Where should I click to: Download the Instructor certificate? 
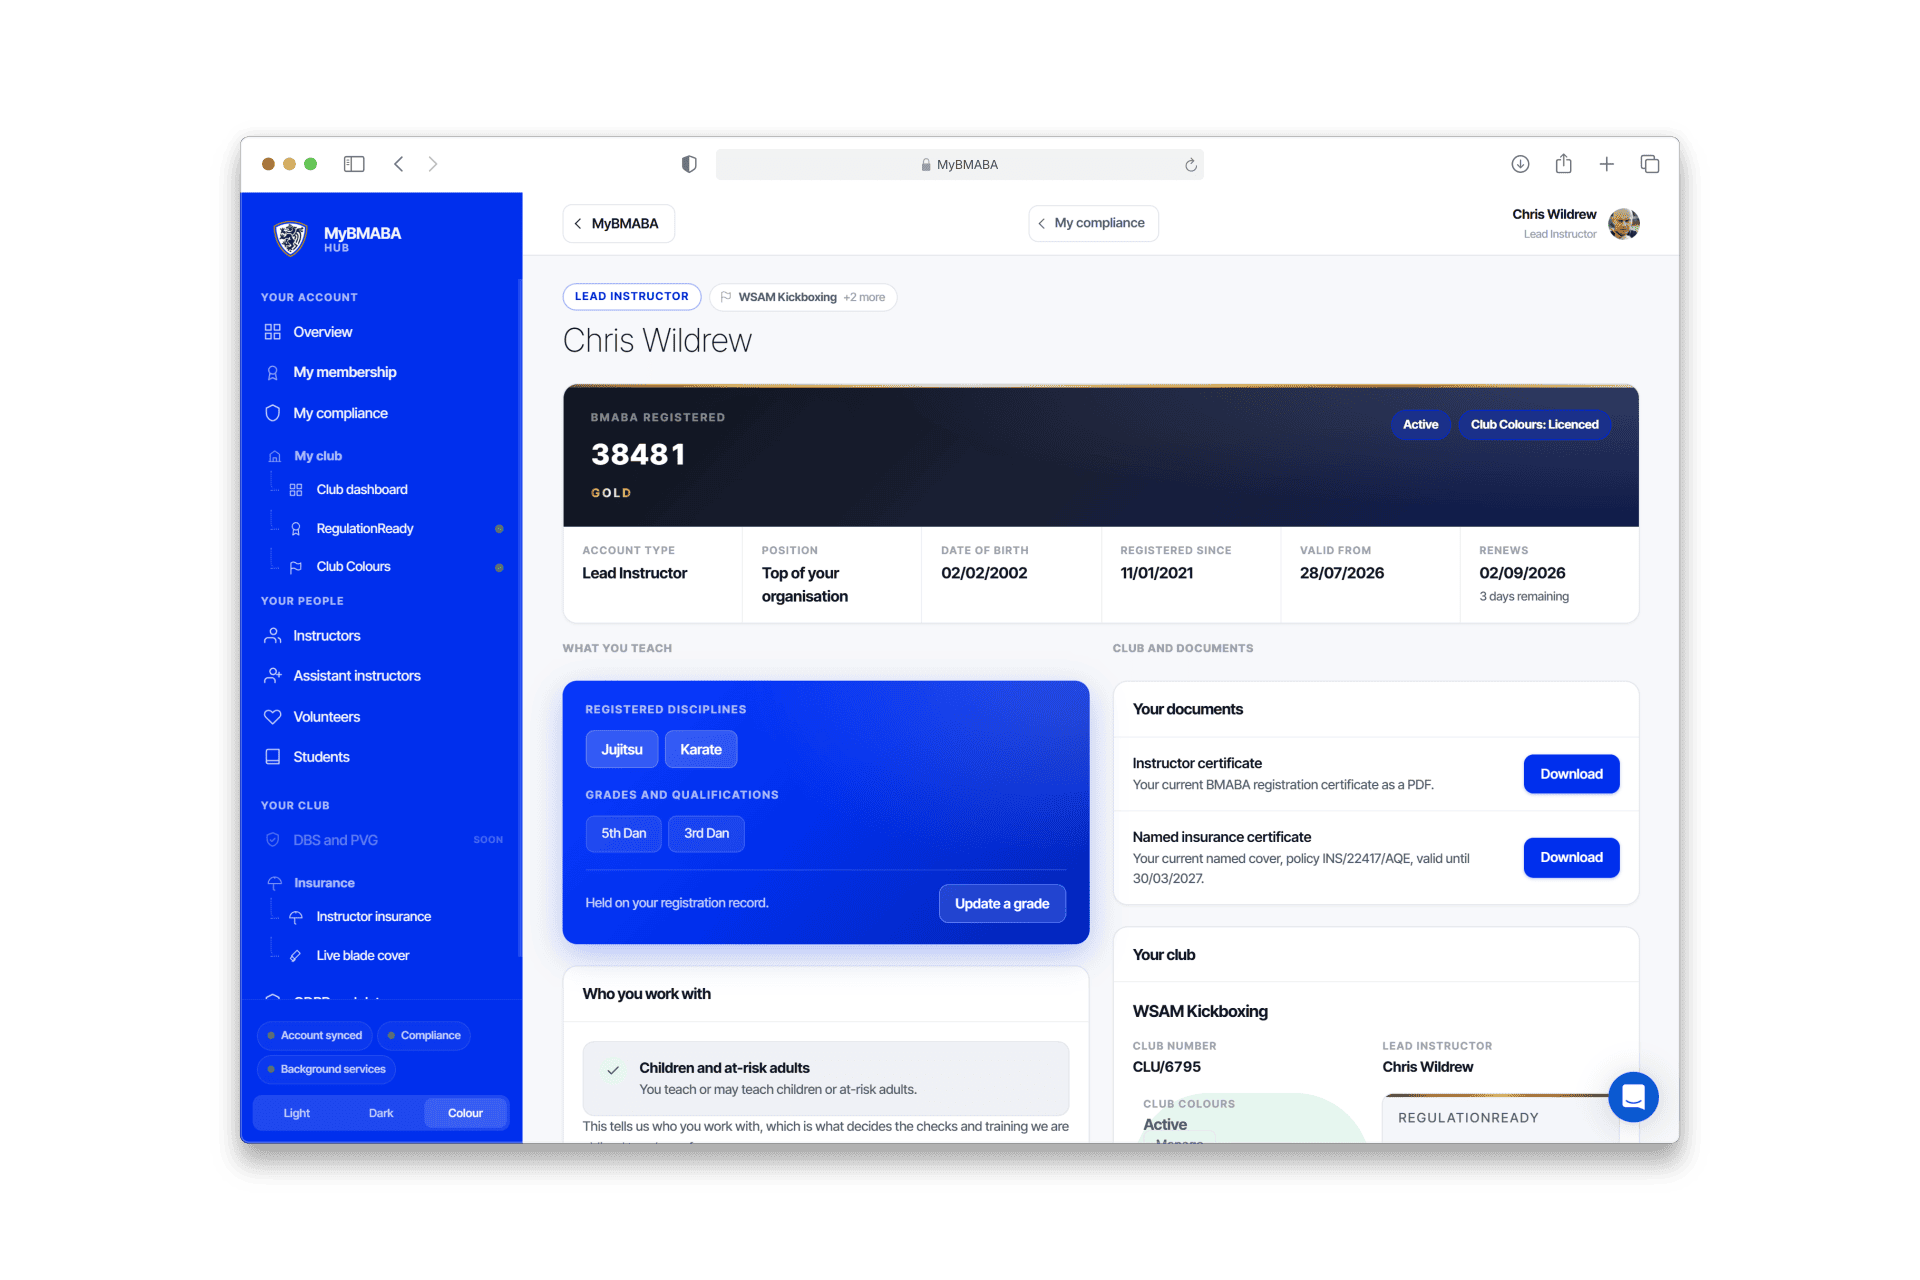1571,774
